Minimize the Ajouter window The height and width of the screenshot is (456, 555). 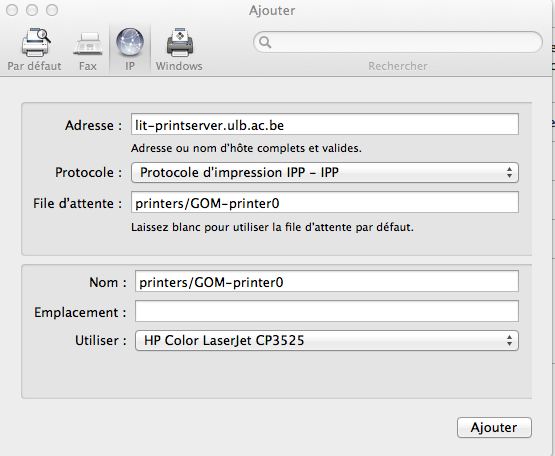coord(32,10)
